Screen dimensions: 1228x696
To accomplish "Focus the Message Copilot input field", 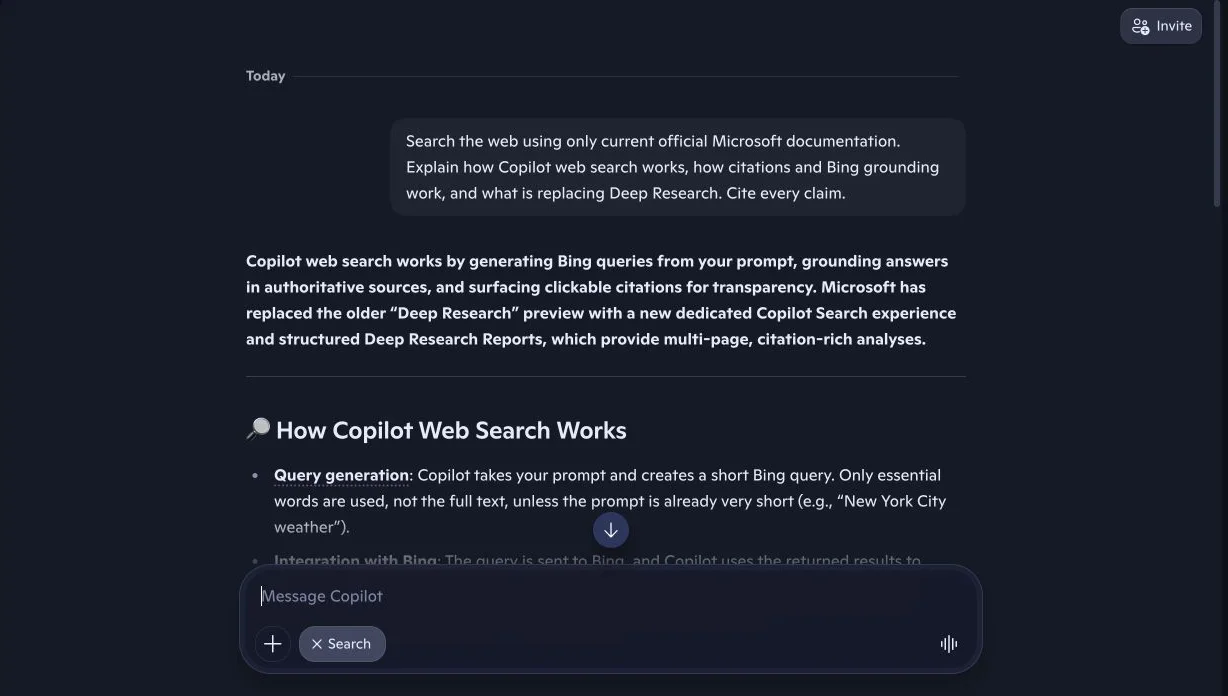I will 610,596.
